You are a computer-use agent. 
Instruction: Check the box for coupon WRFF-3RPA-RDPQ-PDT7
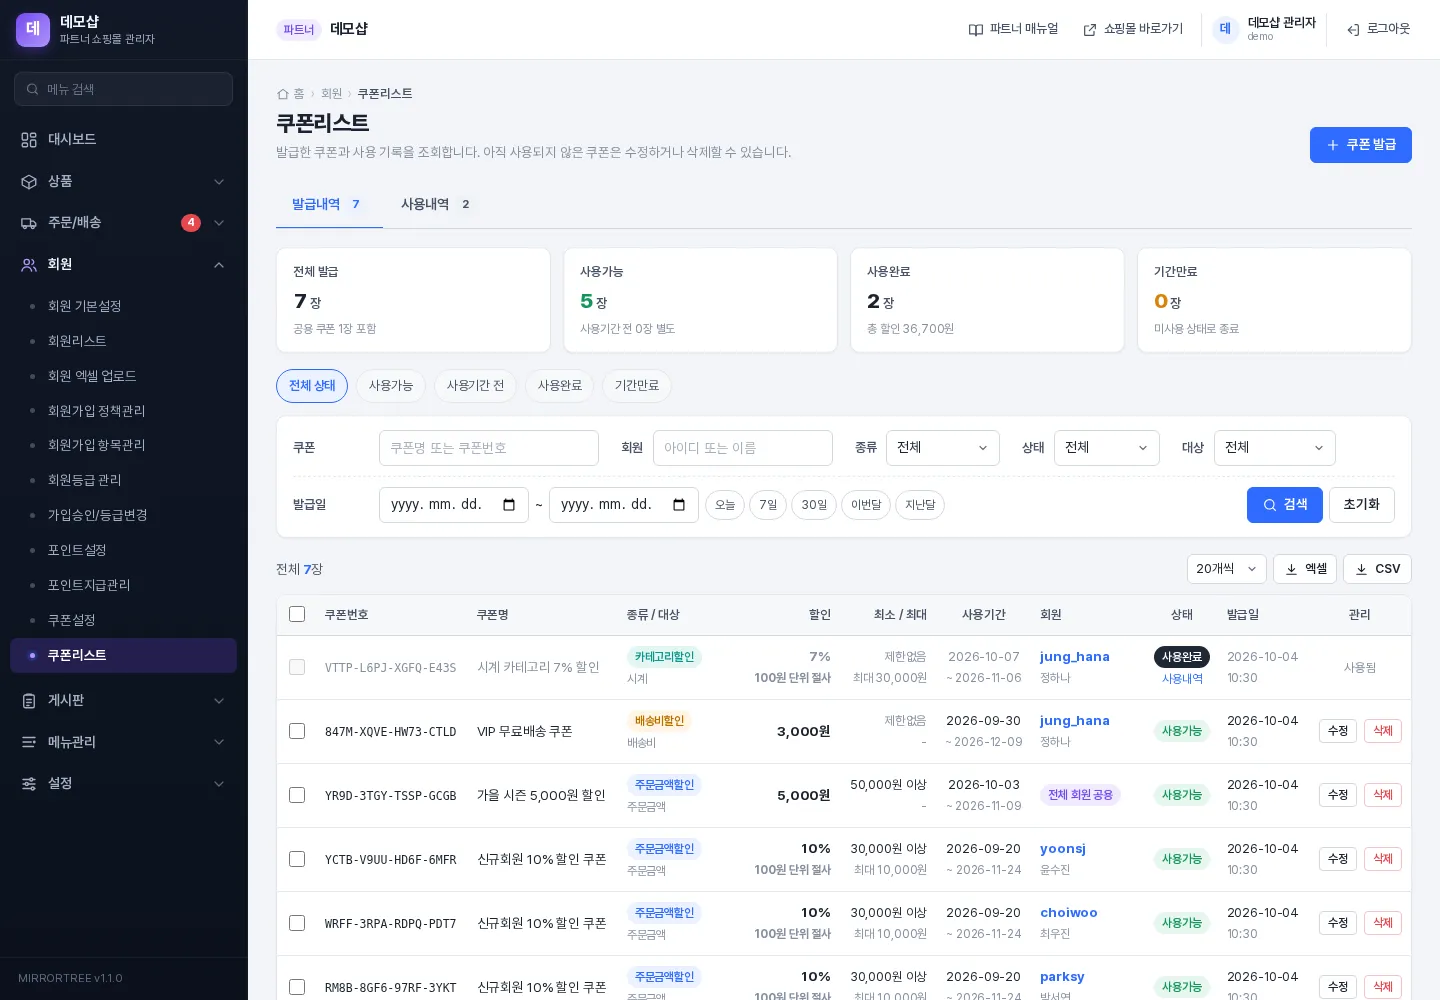pyautogui.click(x=297, y=923)
